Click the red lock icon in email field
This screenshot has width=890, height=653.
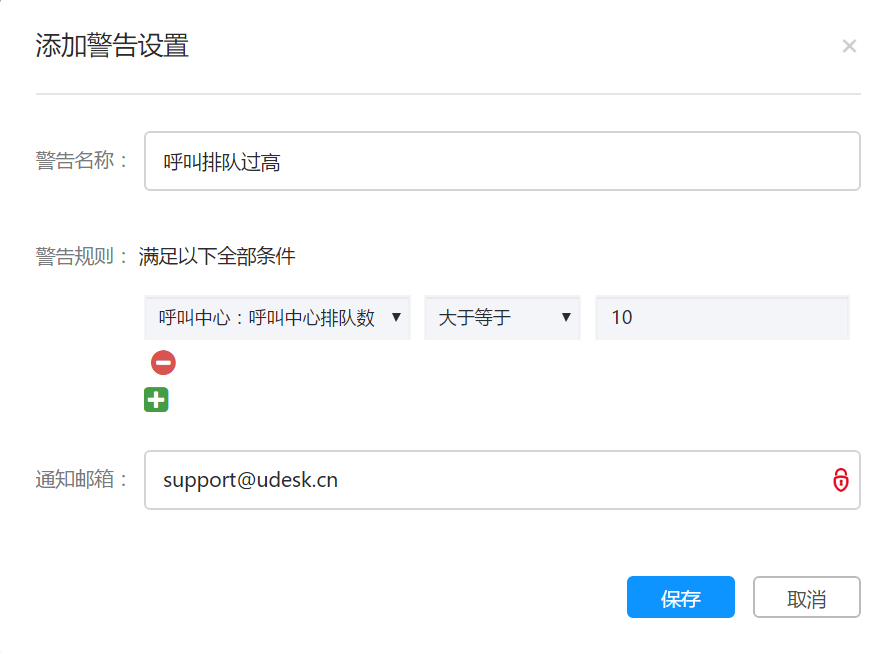coord(841,480)
